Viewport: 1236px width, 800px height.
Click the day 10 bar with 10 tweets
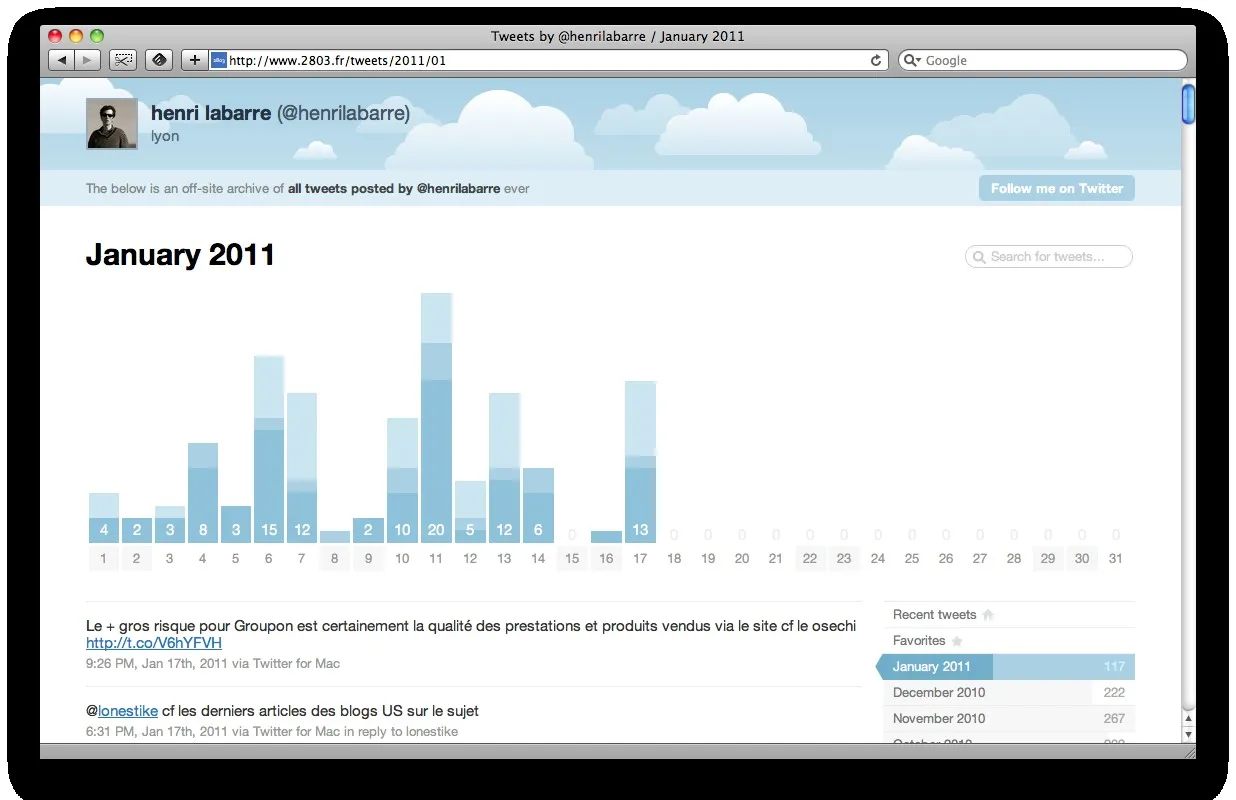[x=402, y=480]
